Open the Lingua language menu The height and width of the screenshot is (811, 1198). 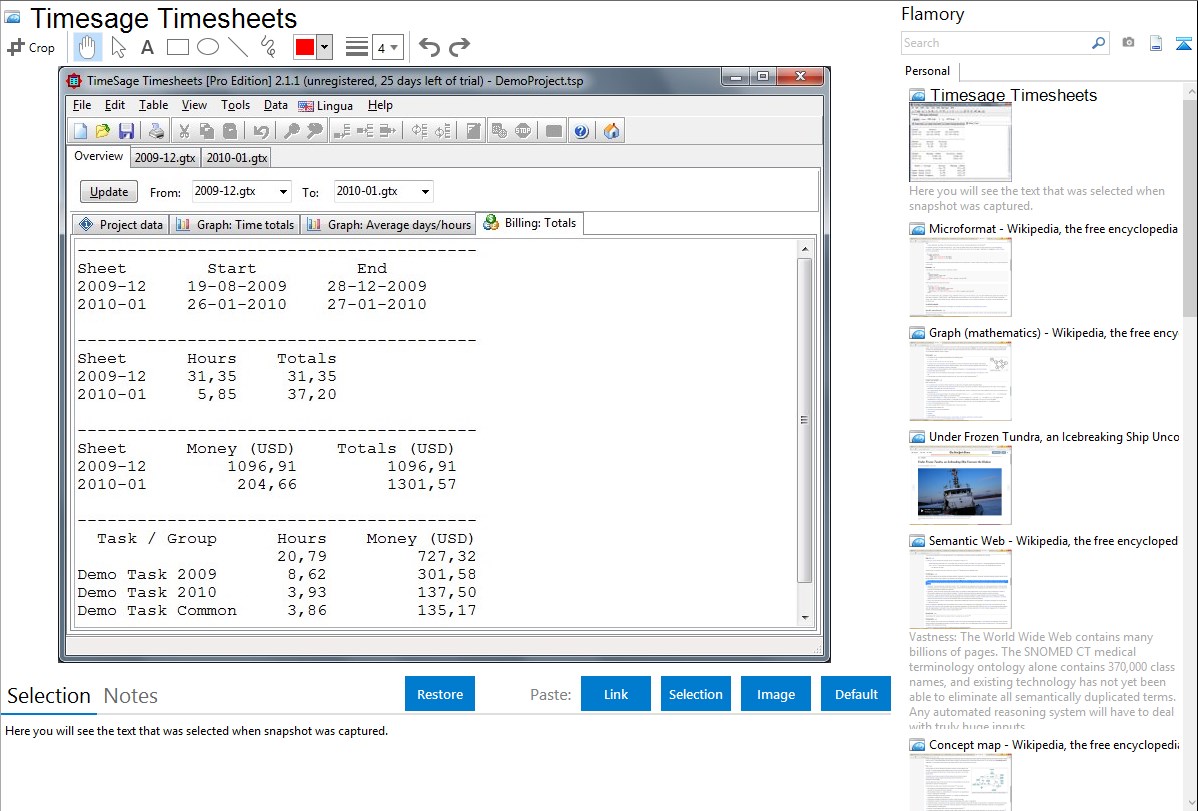click(326, 106)
